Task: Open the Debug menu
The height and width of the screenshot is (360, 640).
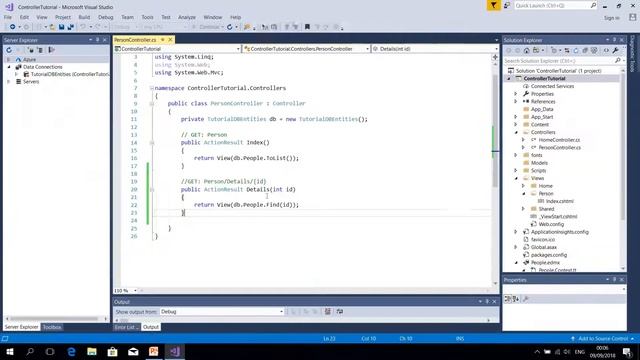Action: pos(105,17)
